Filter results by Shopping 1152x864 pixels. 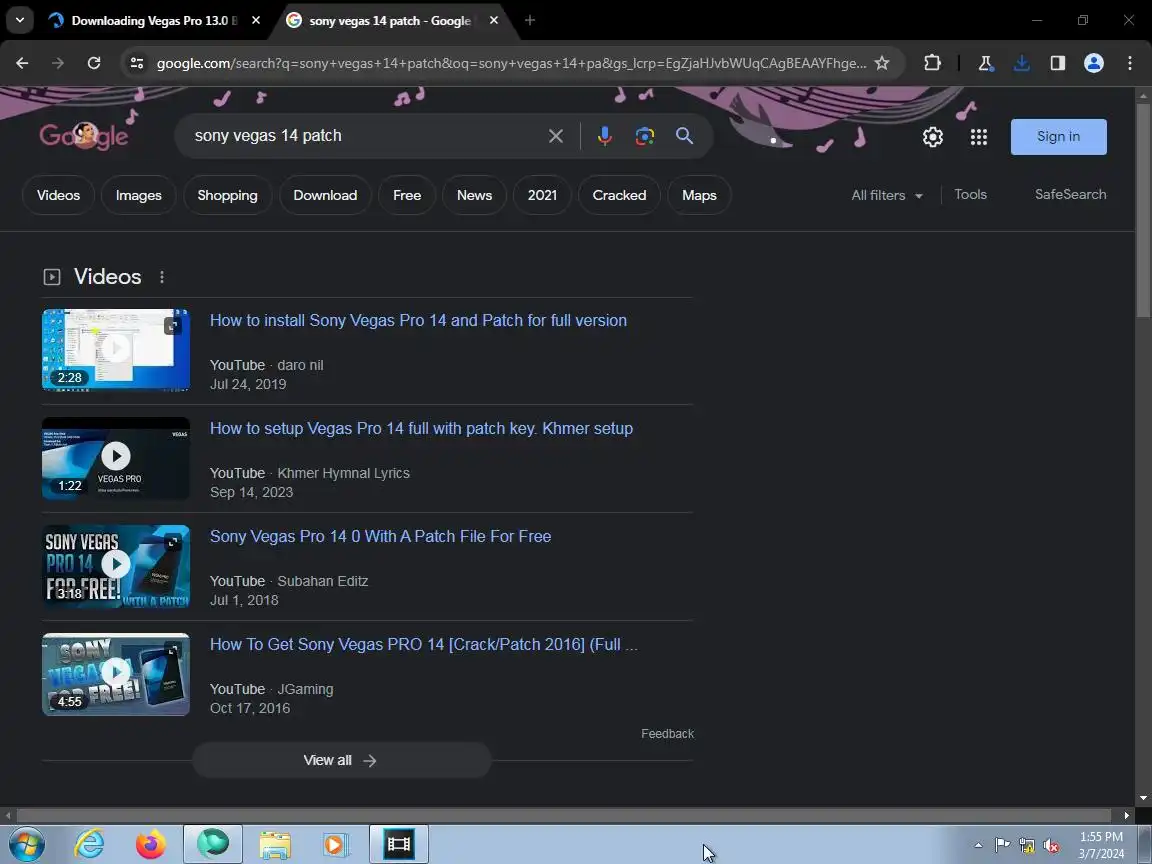[228, 195]
